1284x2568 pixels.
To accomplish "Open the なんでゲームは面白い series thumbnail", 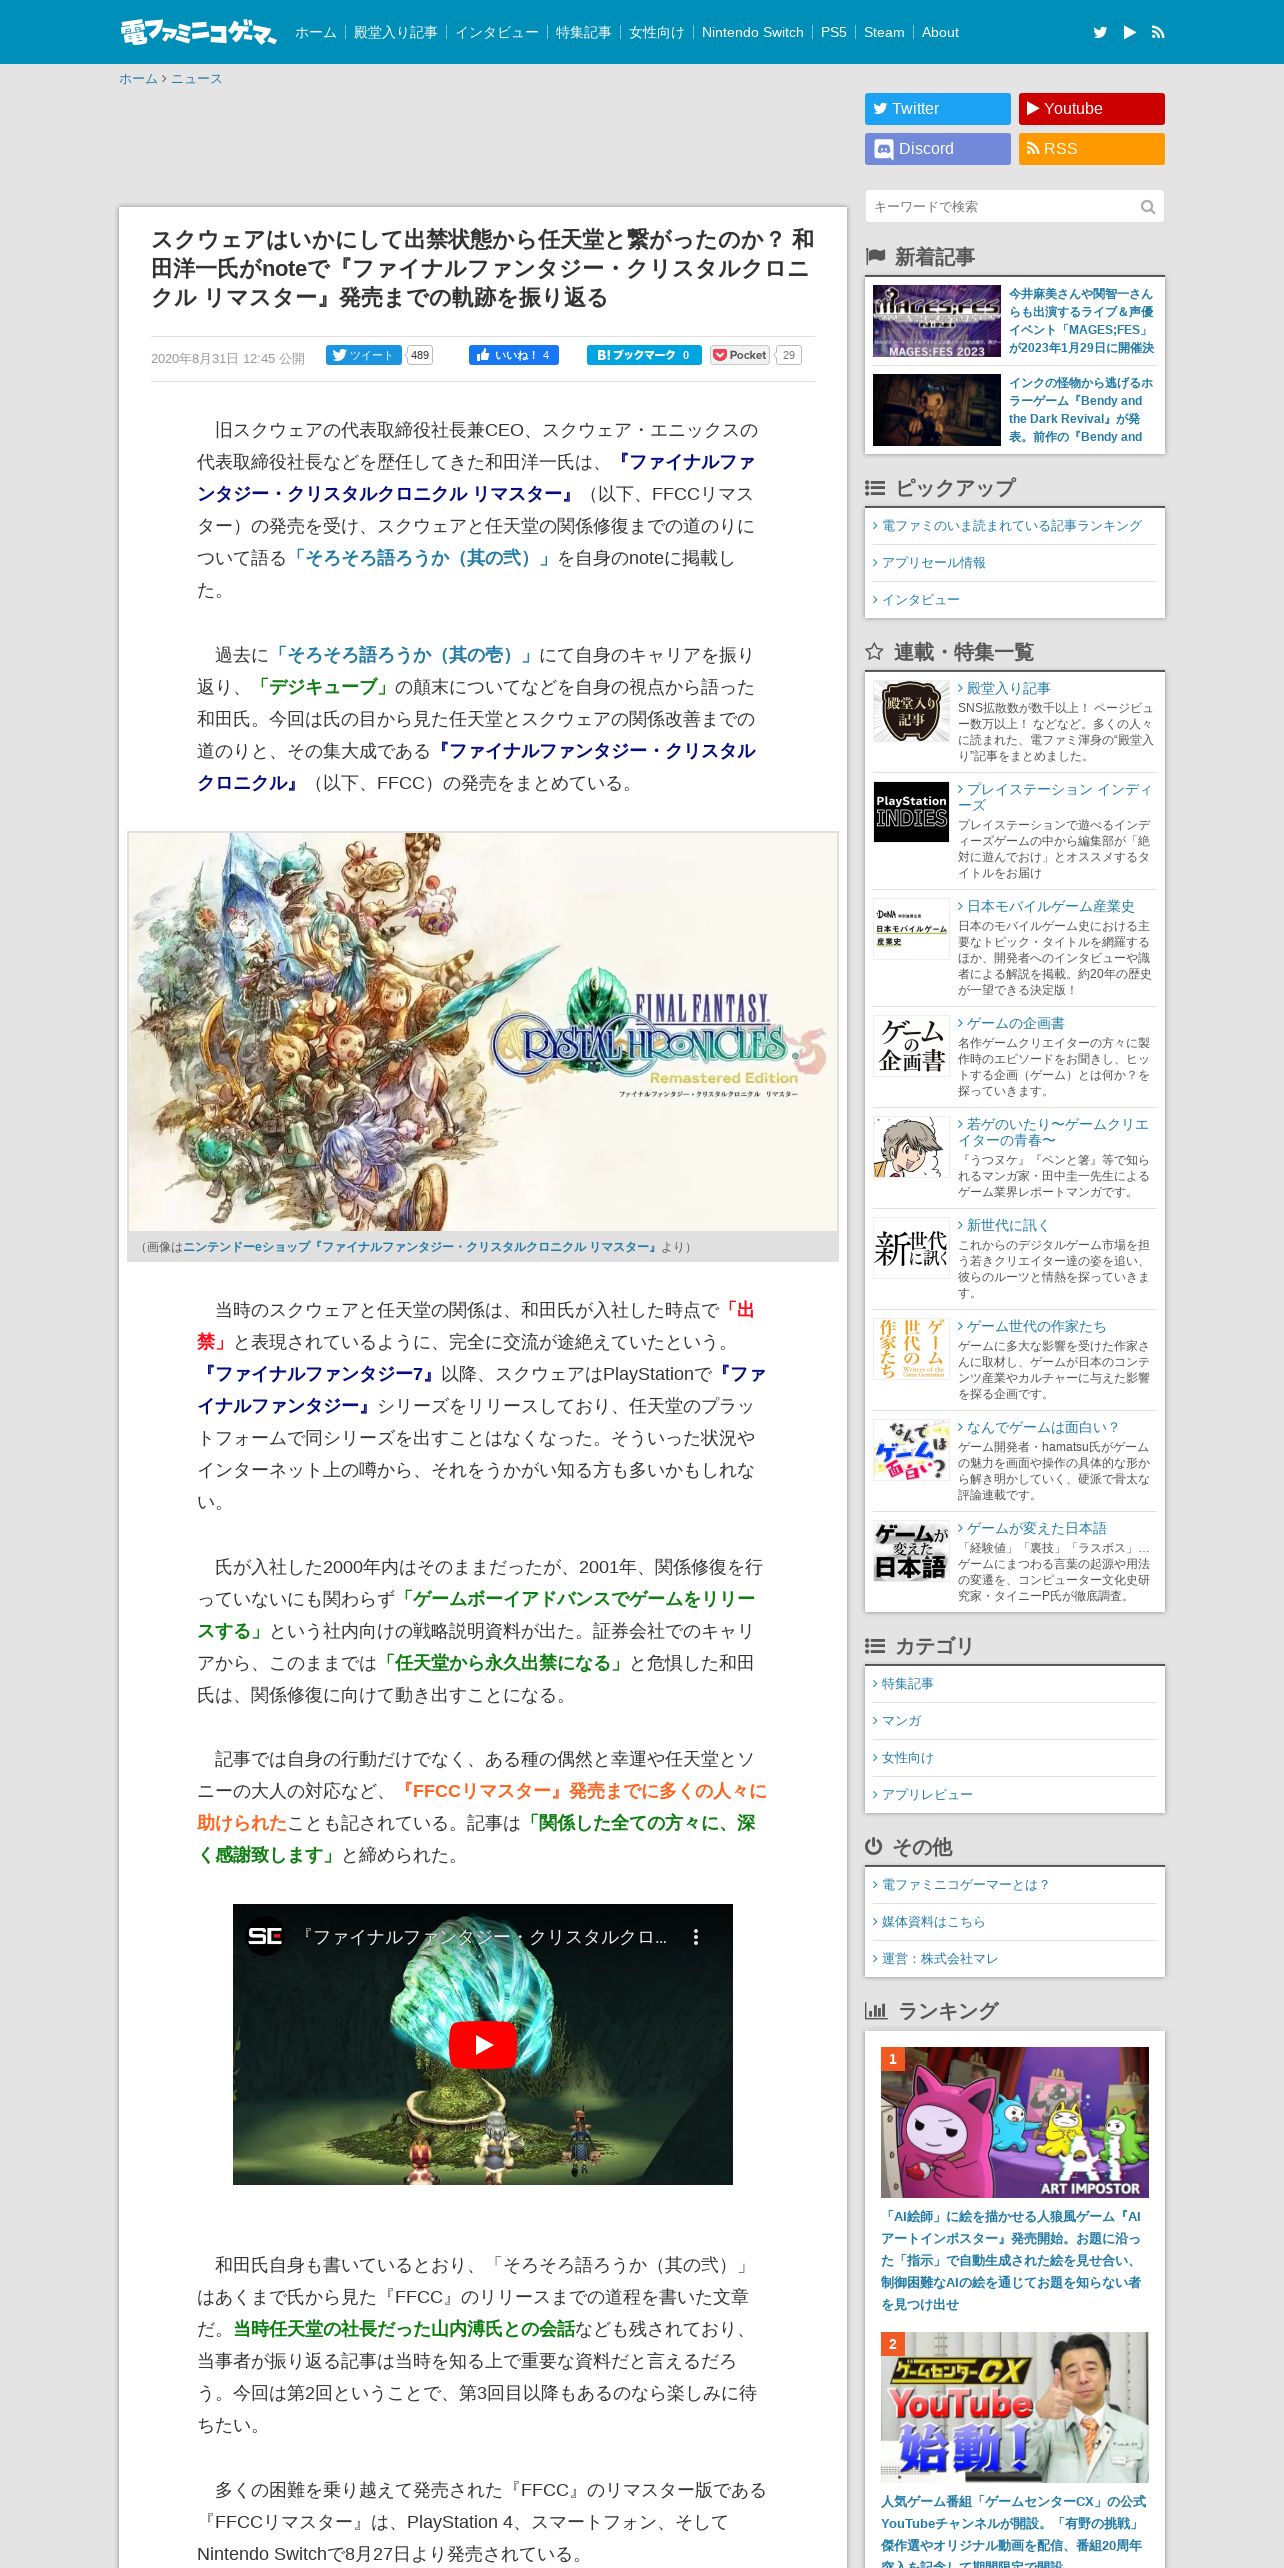I will click(x=911, y=1450).
